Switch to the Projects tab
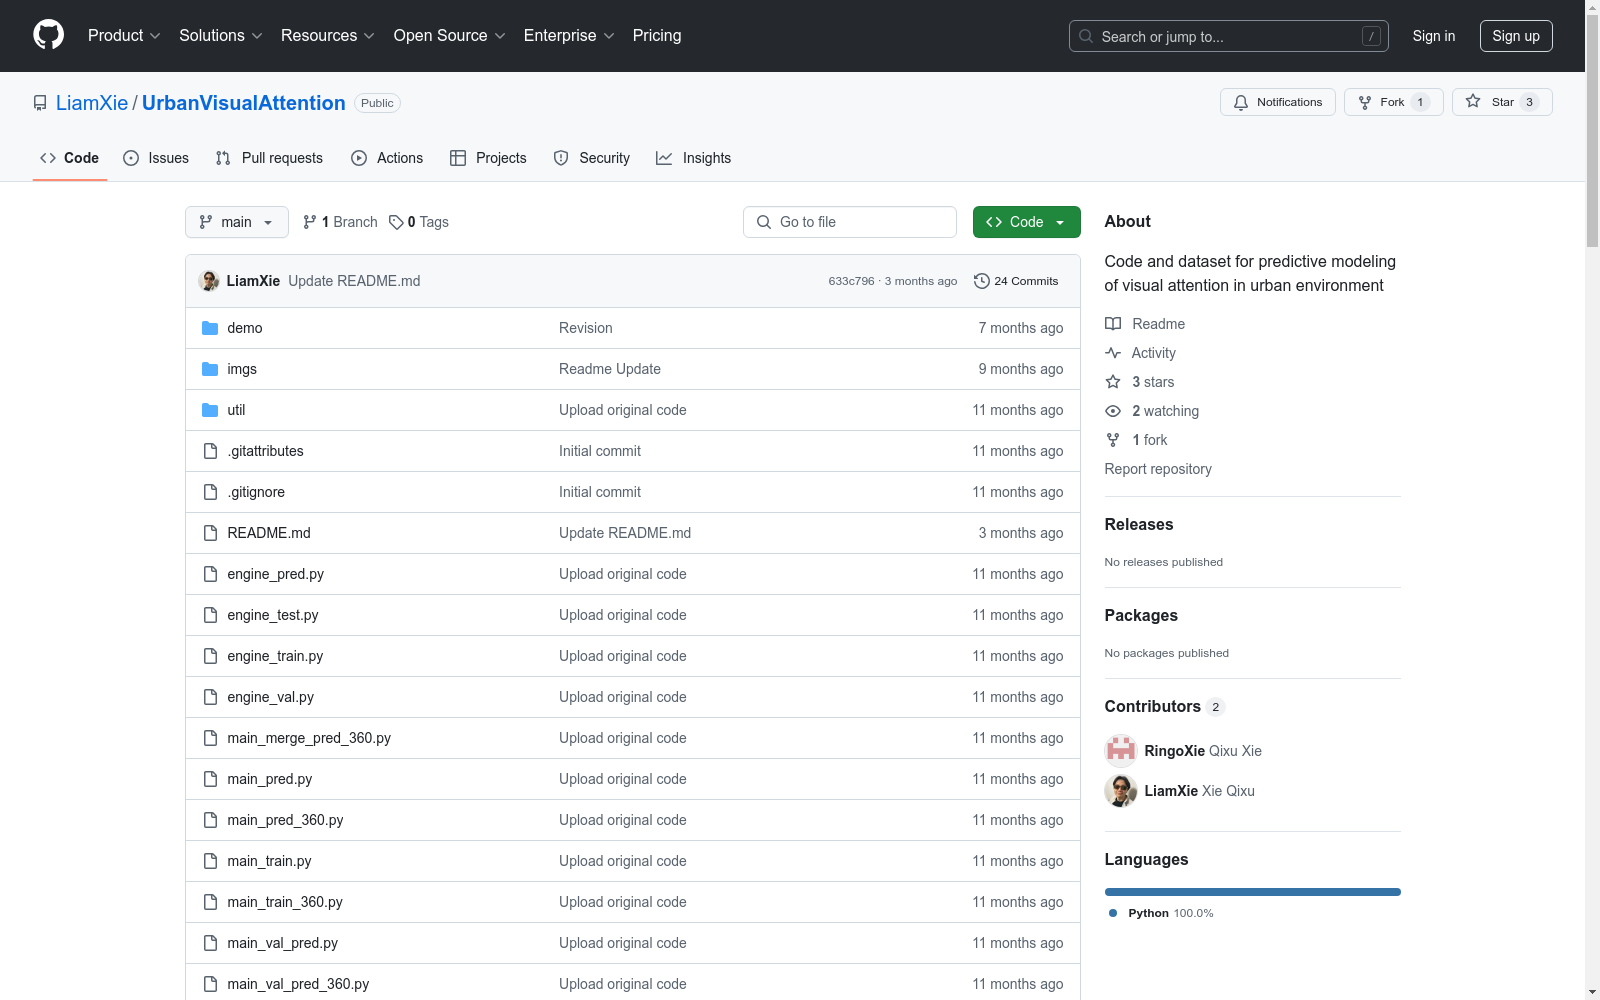This screenshot has width=1600, height=1000. coord(488,158)
